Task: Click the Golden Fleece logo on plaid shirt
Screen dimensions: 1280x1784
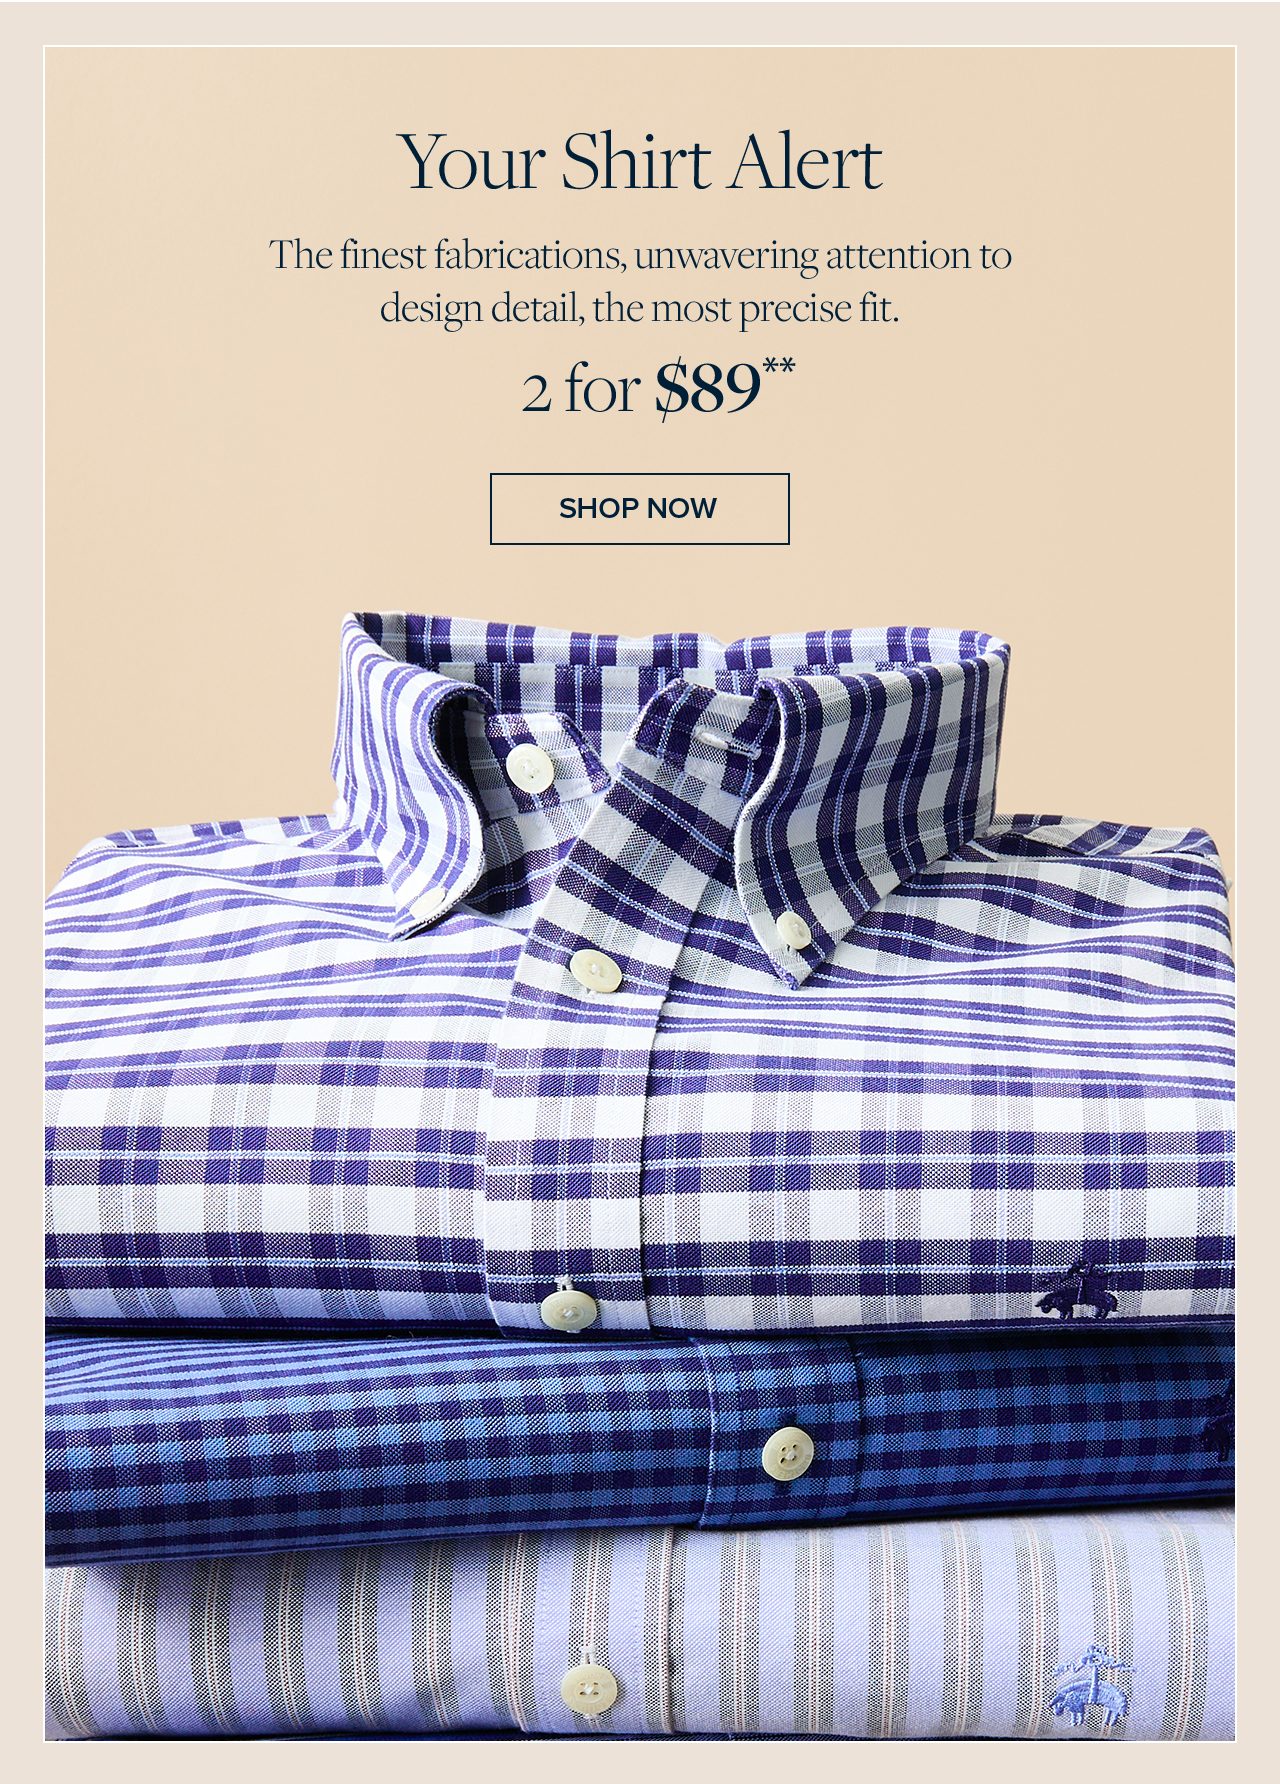Action: 1075,1288
